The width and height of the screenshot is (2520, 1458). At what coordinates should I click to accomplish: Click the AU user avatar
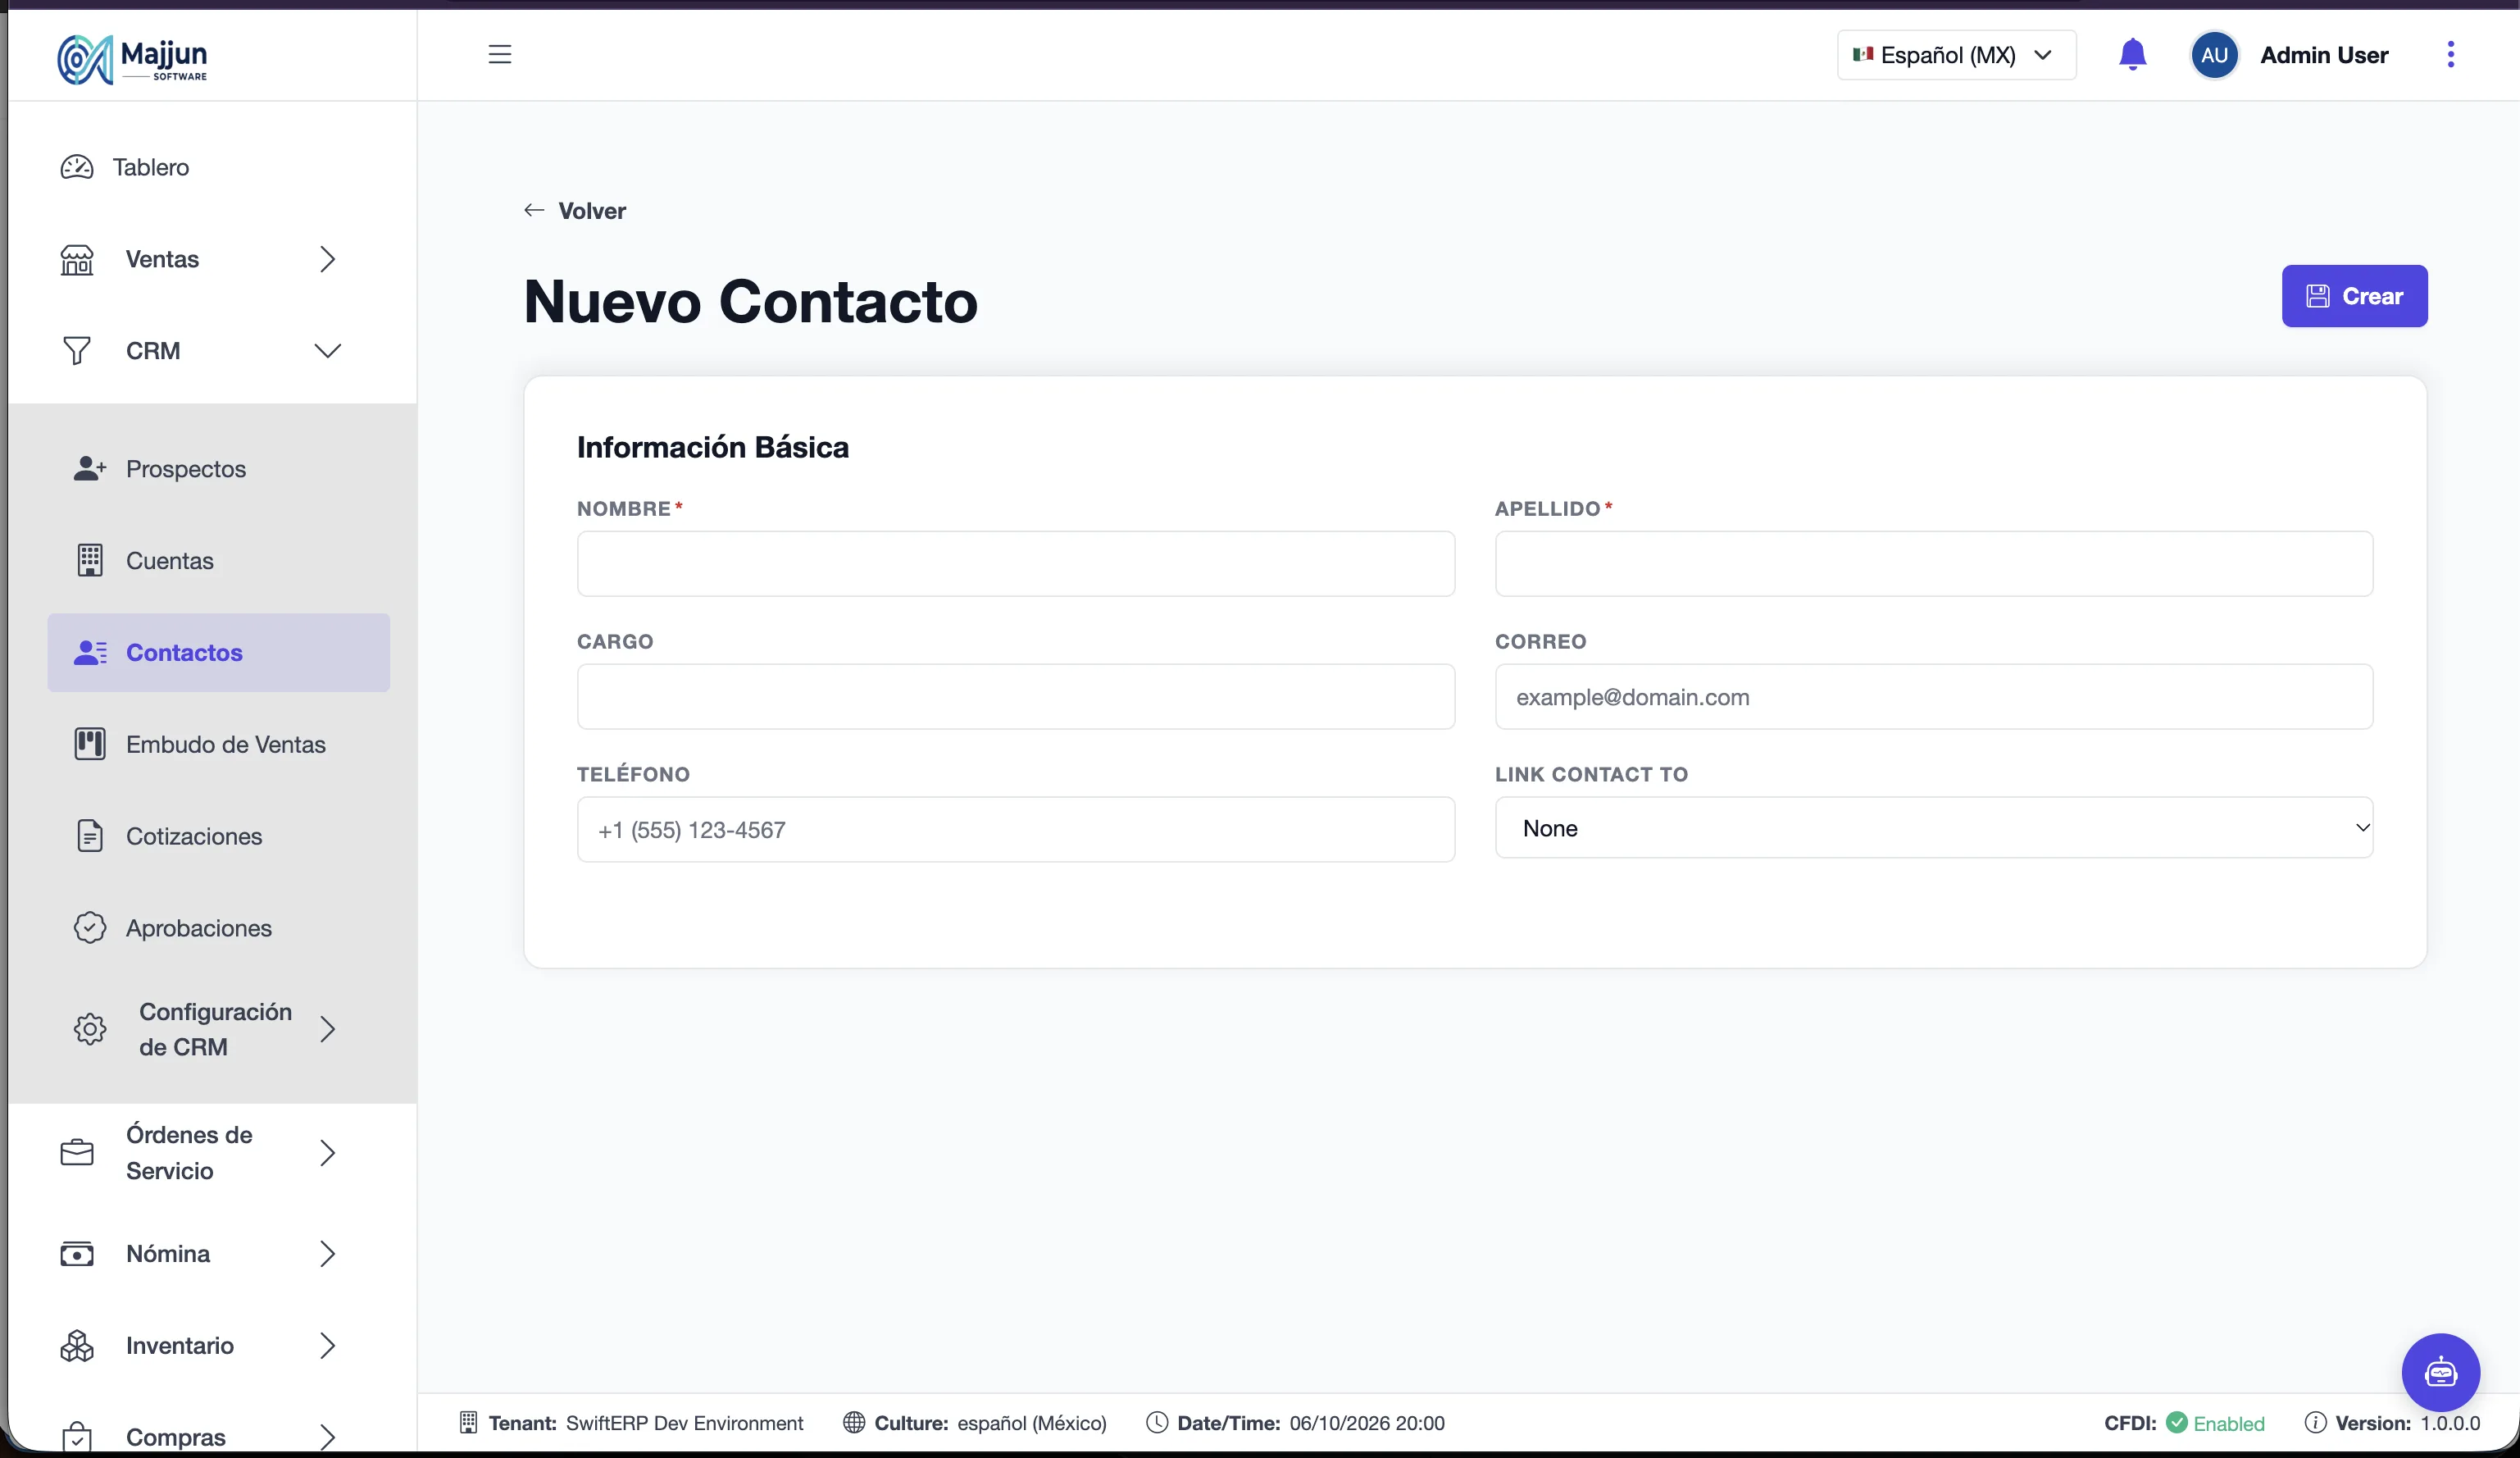(2214, 55)
